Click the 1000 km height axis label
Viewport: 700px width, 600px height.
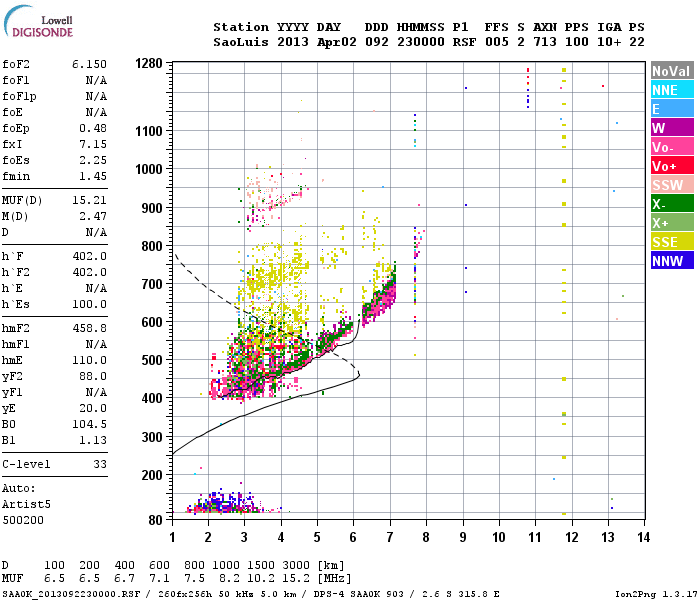(x=149, y=169)
